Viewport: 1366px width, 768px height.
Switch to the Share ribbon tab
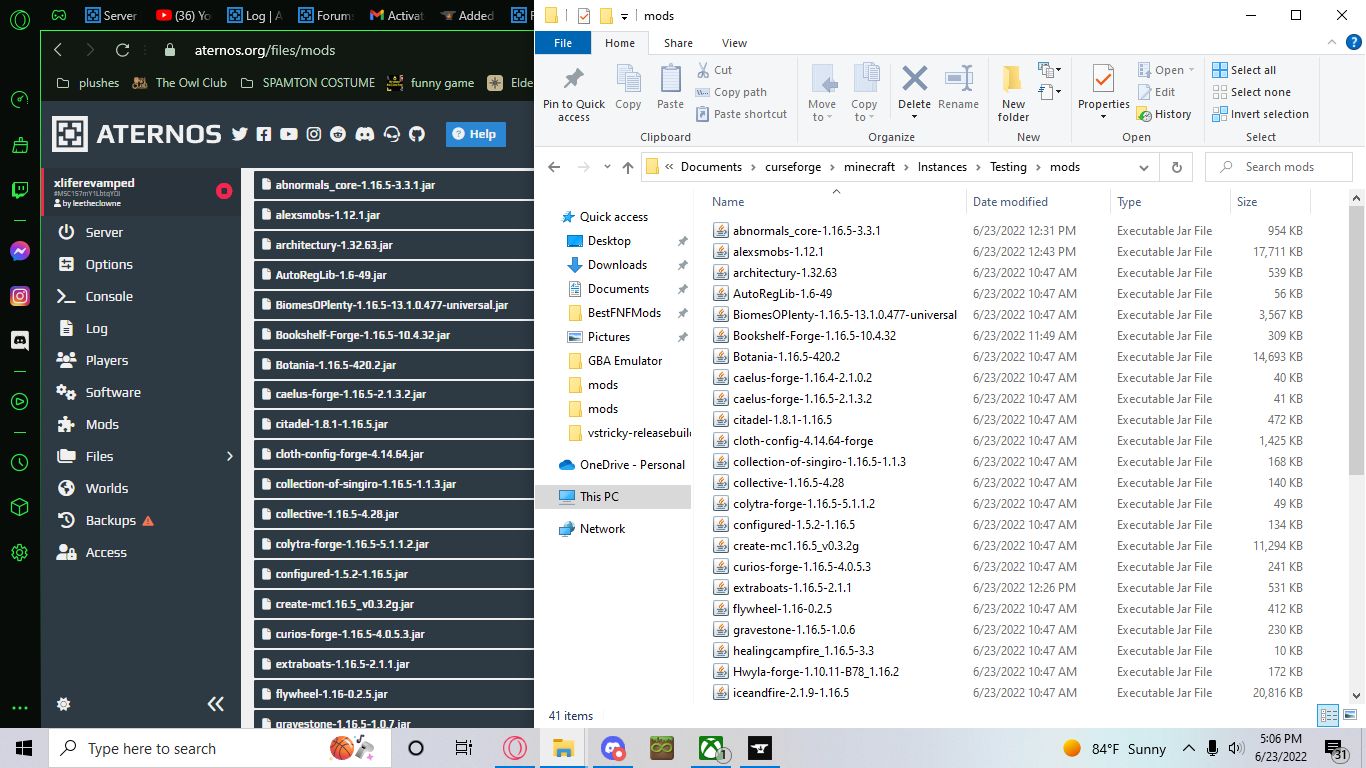678,43
